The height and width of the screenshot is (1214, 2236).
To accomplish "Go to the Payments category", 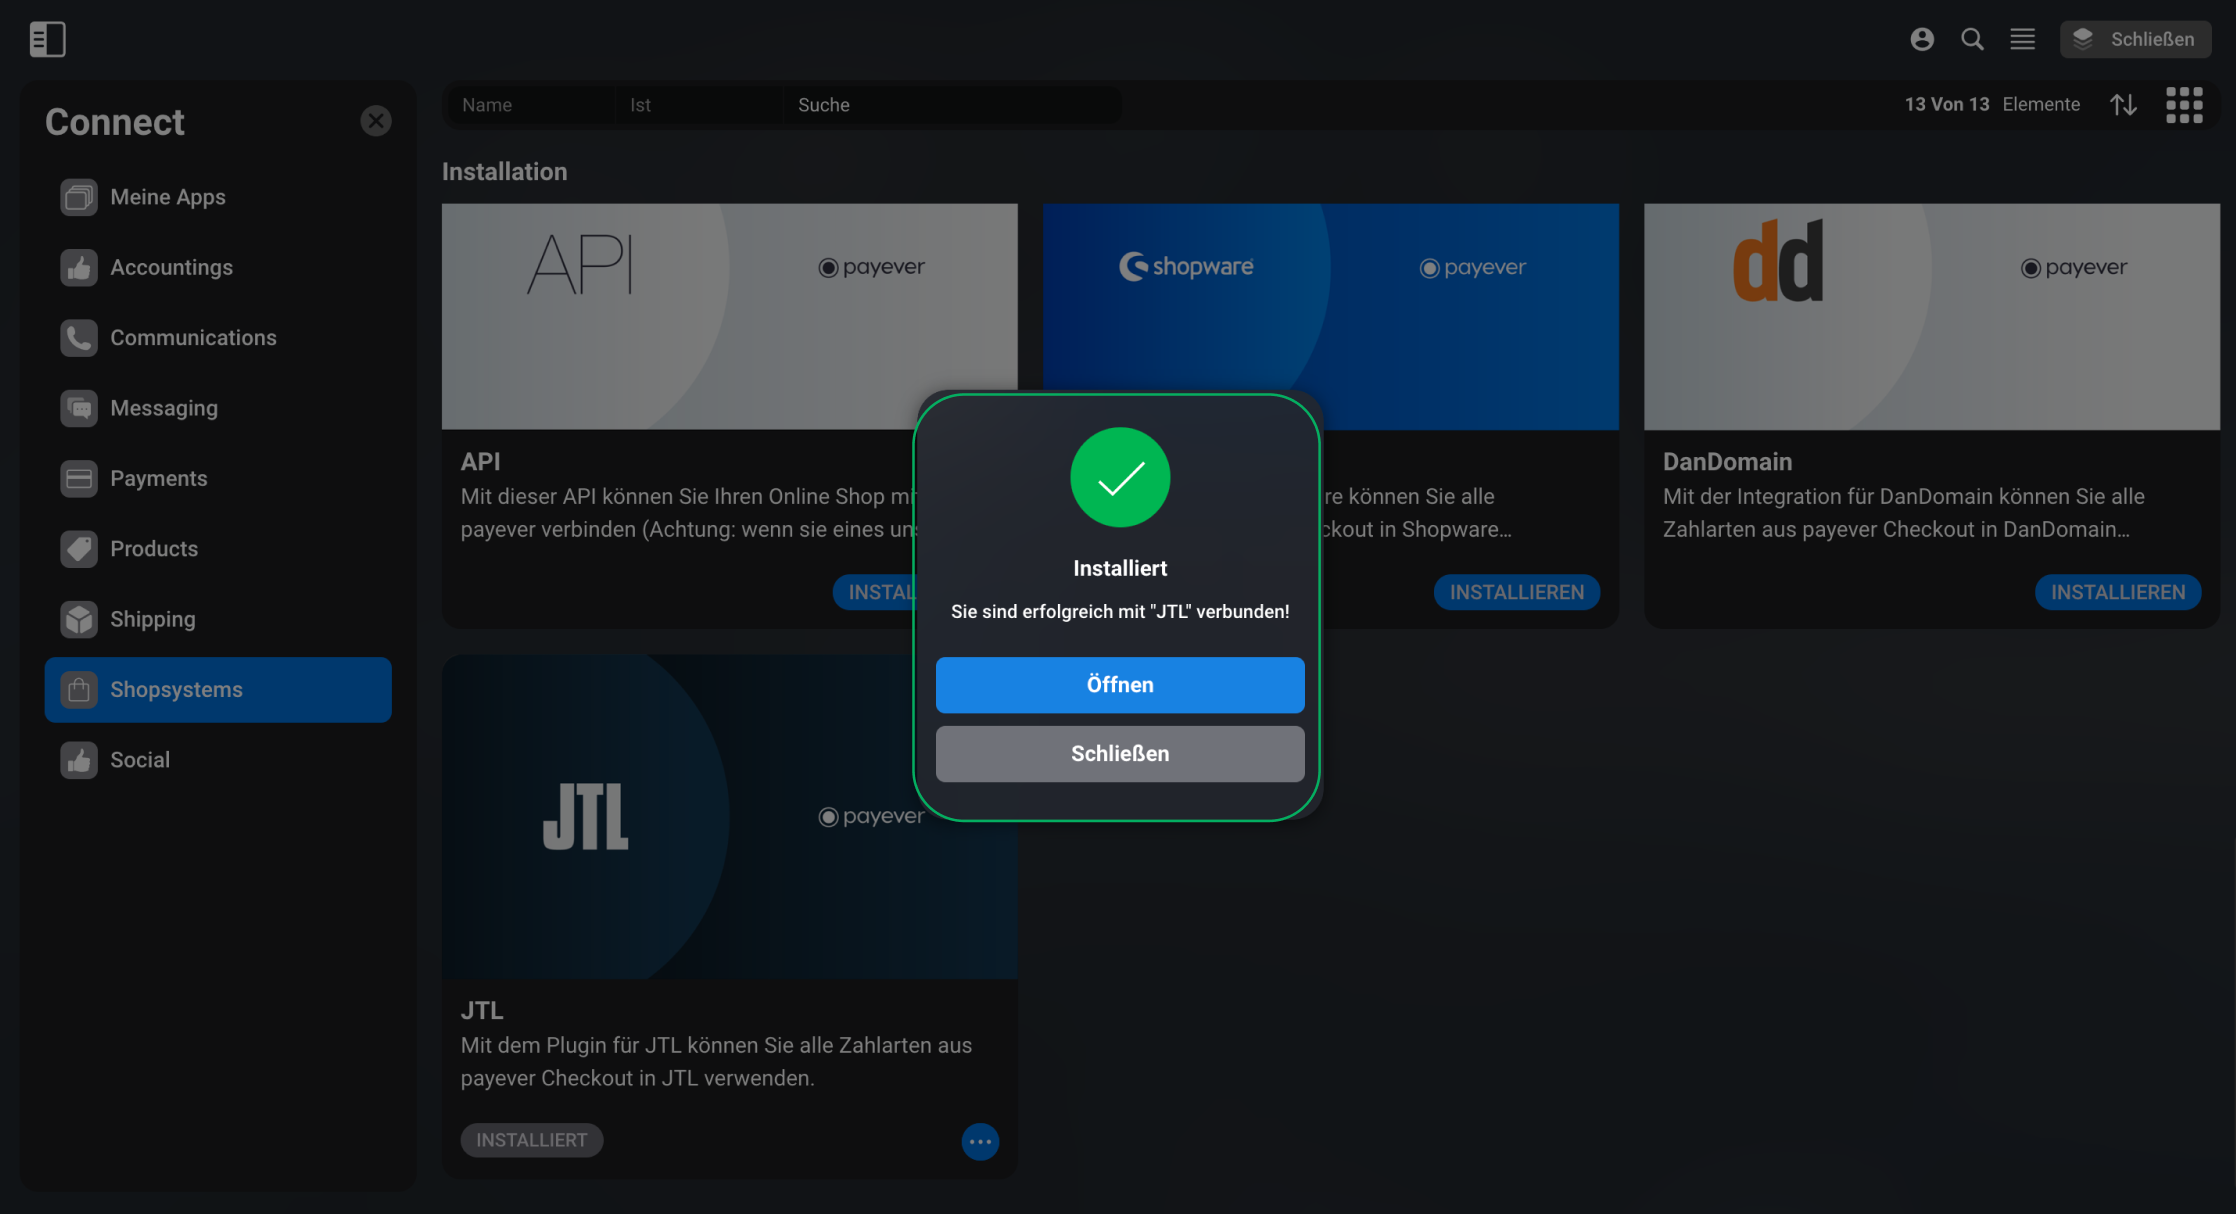I will click(218, 478).
